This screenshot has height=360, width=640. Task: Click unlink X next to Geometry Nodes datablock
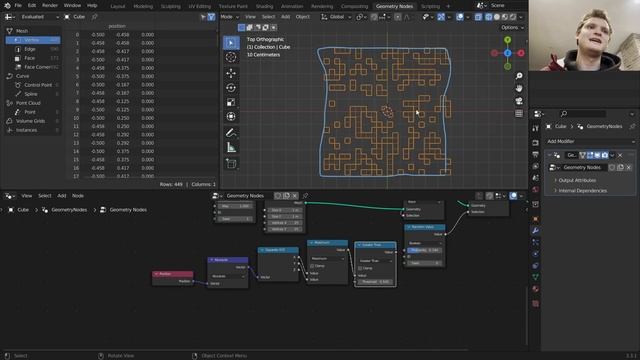click(629, 167)
